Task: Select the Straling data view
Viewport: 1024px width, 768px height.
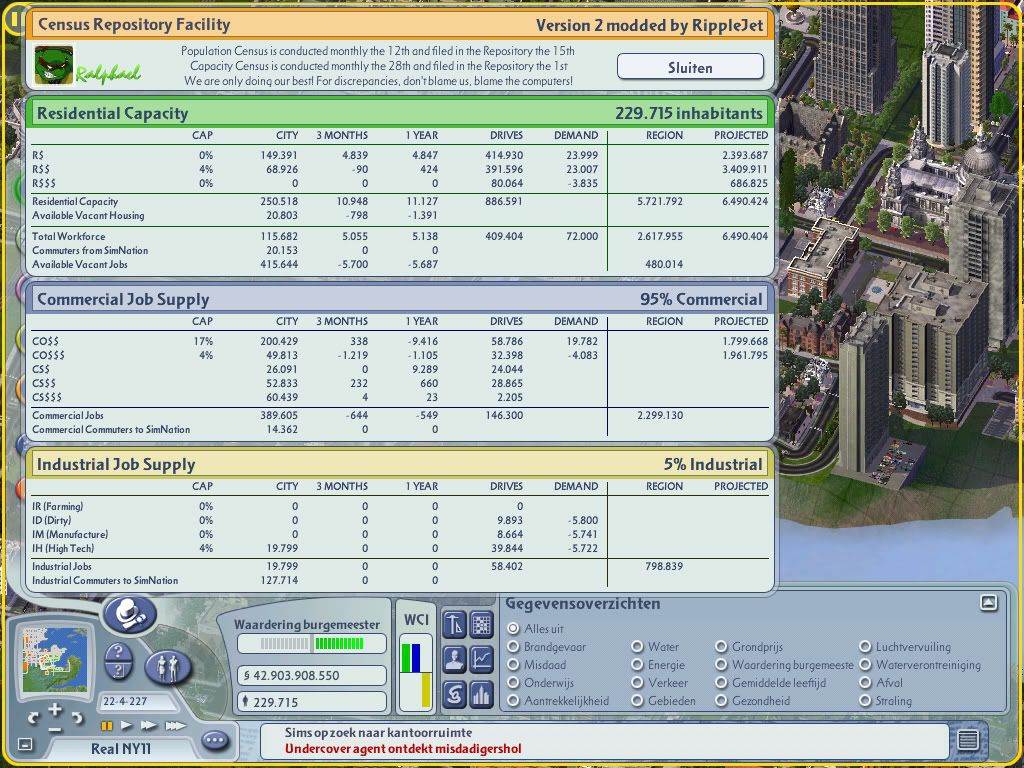Action: coord(865,701)
